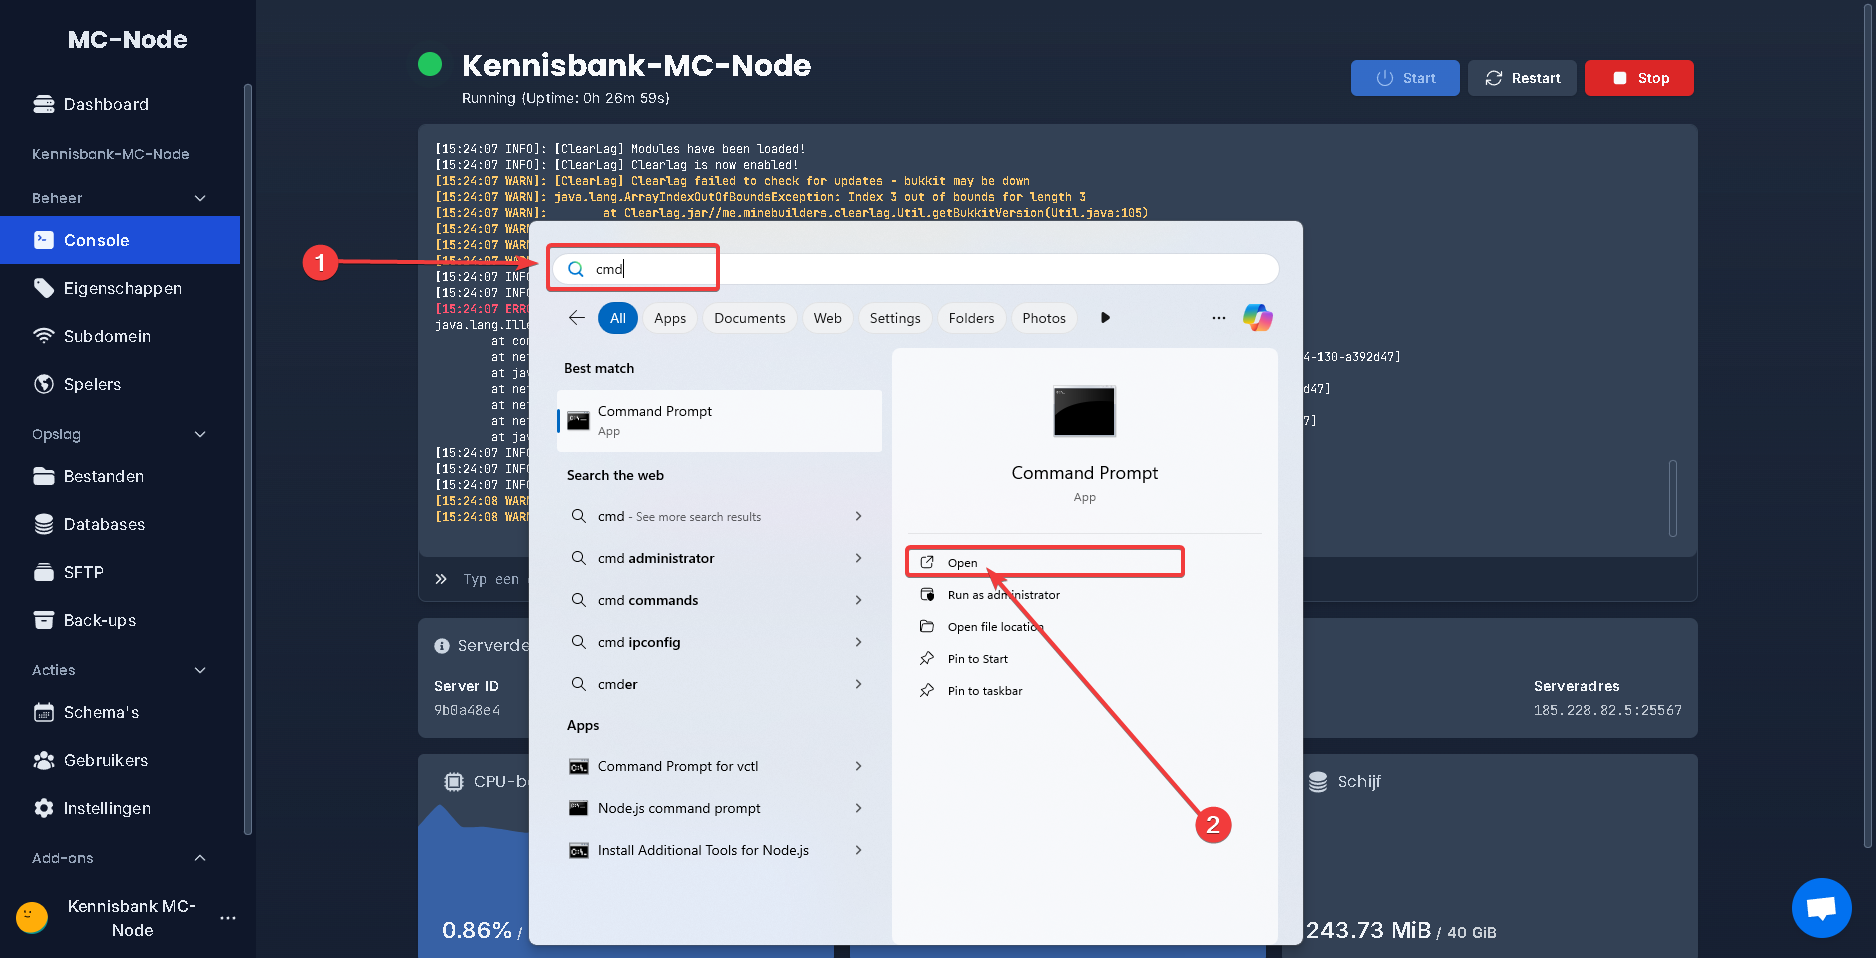The width and height of the screenshot is (1876, 958).
Task: Click the MC-Node logo title
Action: coord(128,39)
